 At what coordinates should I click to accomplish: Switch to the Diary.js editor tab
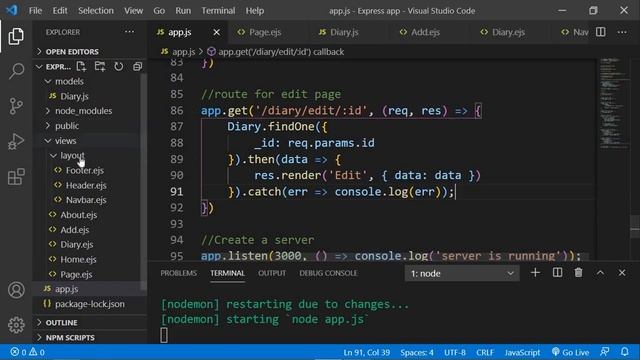tap(344, 32)
